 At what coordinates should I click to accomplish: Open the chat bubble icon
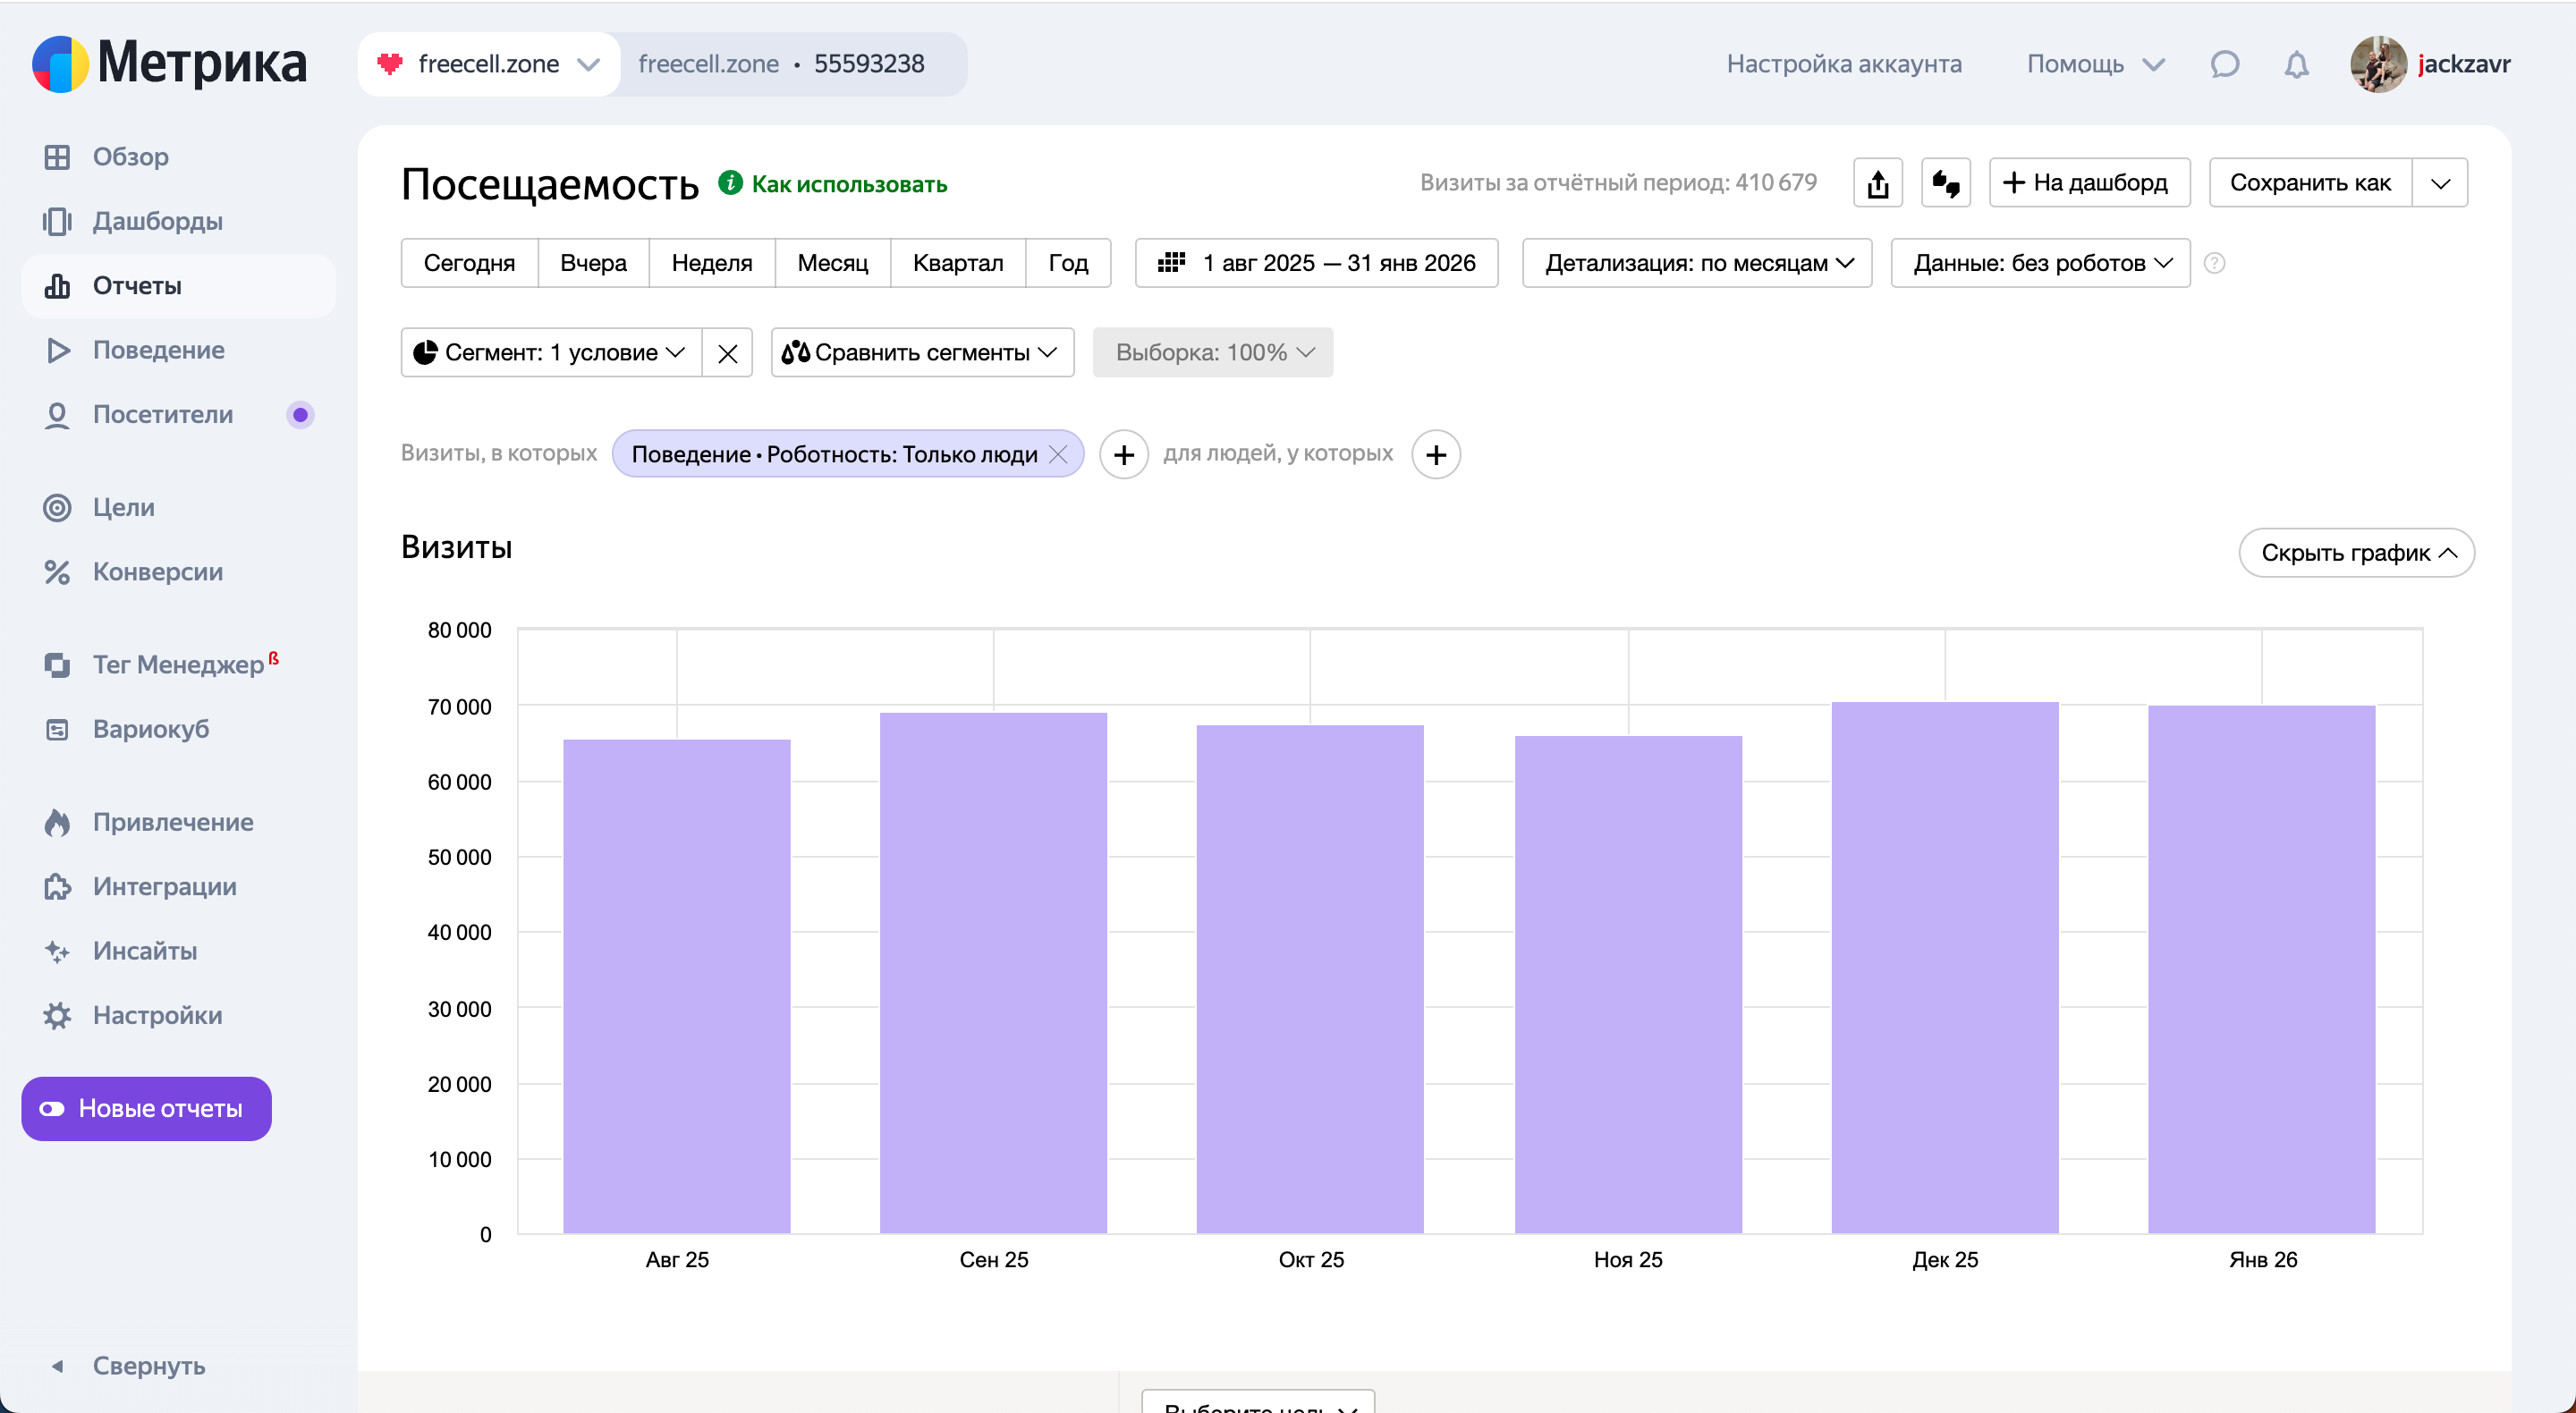pos(2224,64)
